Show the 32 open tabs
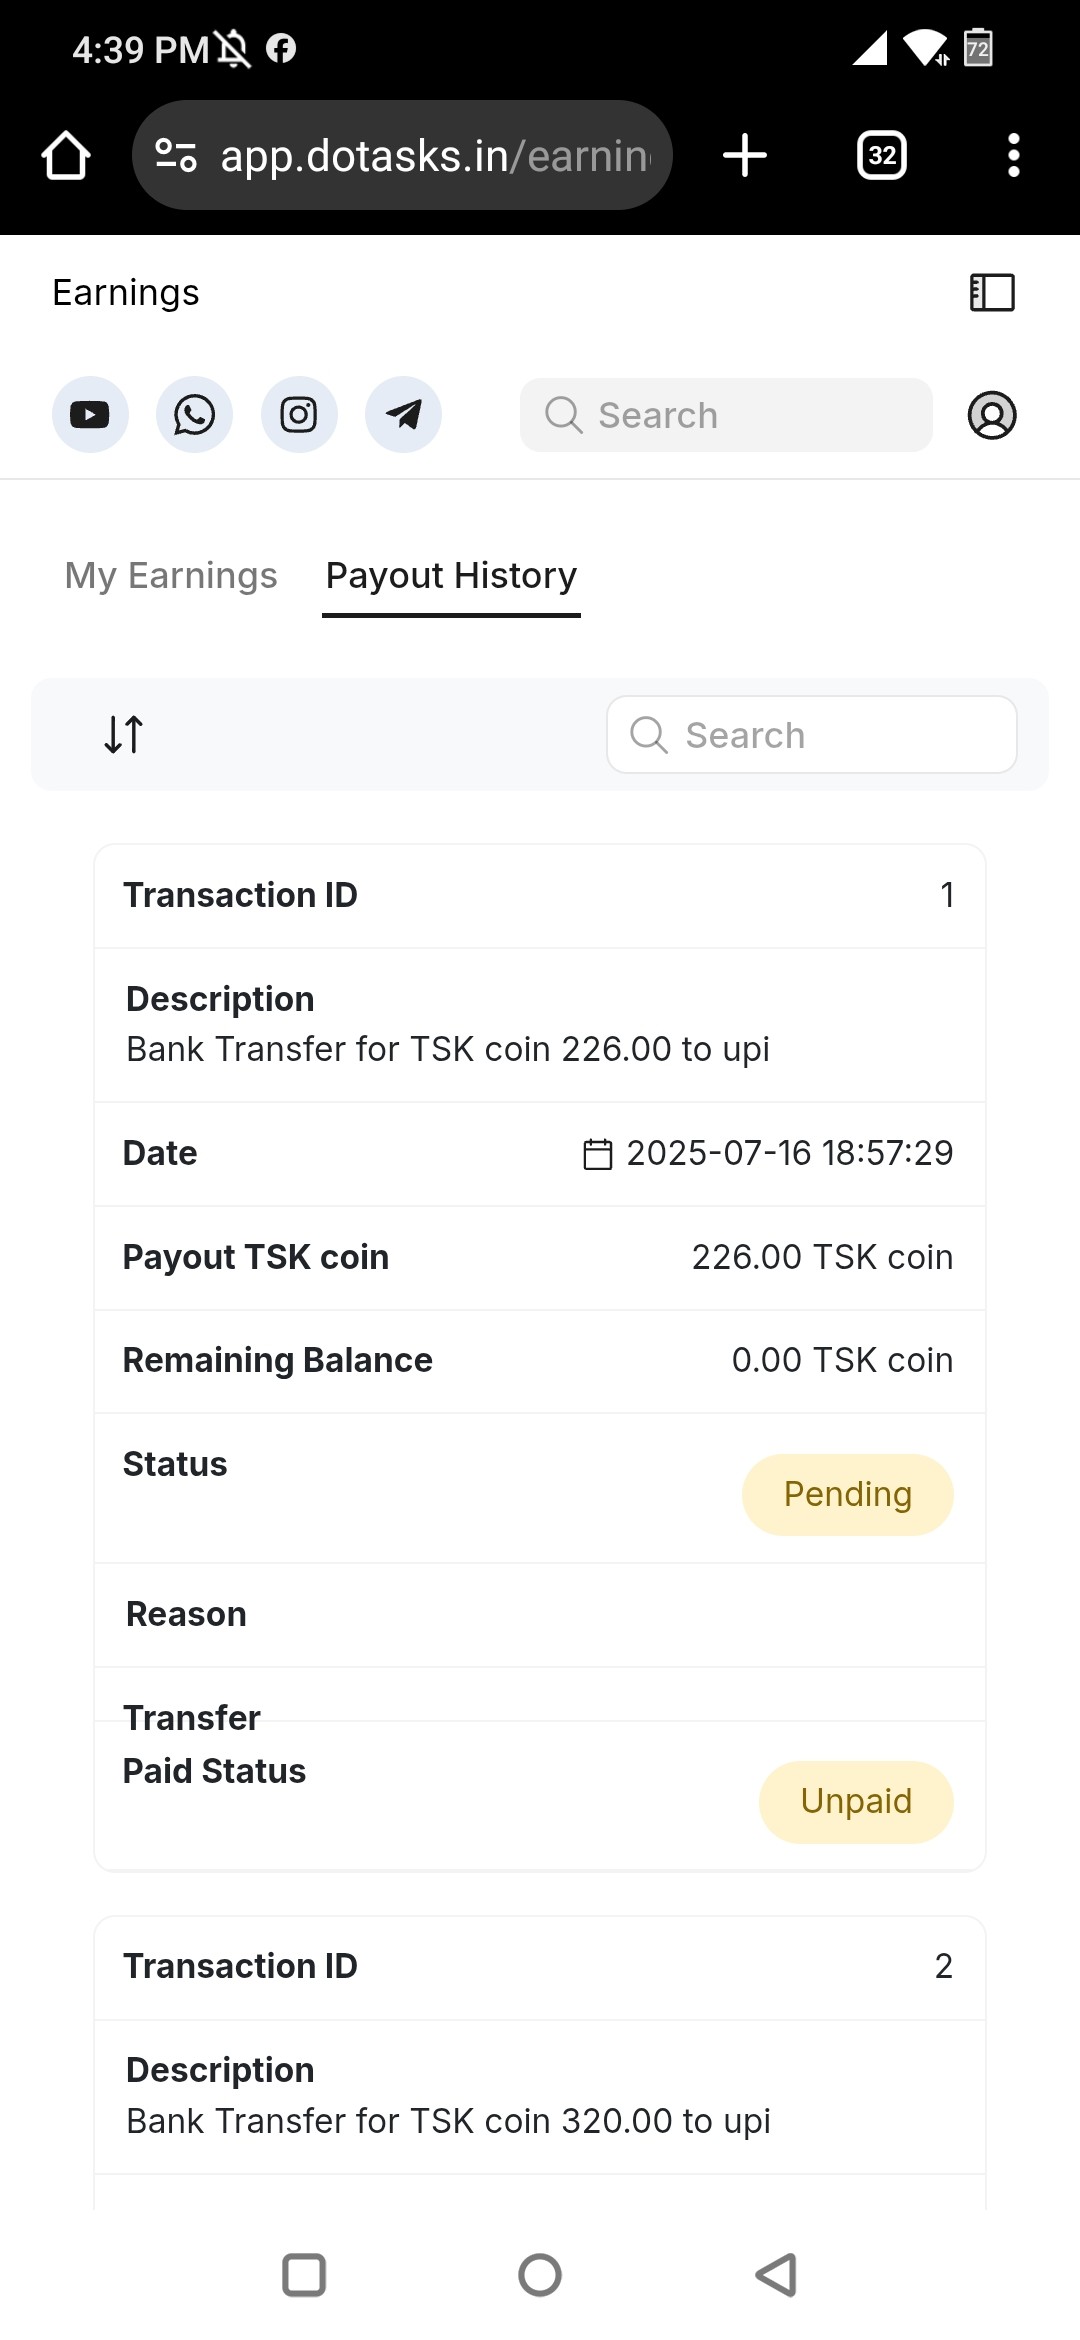This screenshot has width=1080, height=2340. coord(882,156)
